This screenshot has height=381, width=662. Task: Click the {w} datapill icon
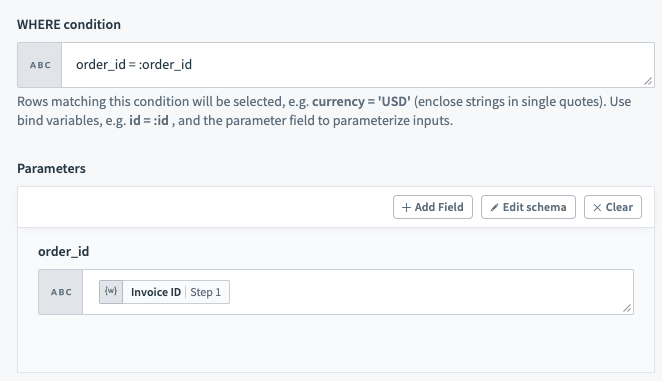click(x=111, y=292)
